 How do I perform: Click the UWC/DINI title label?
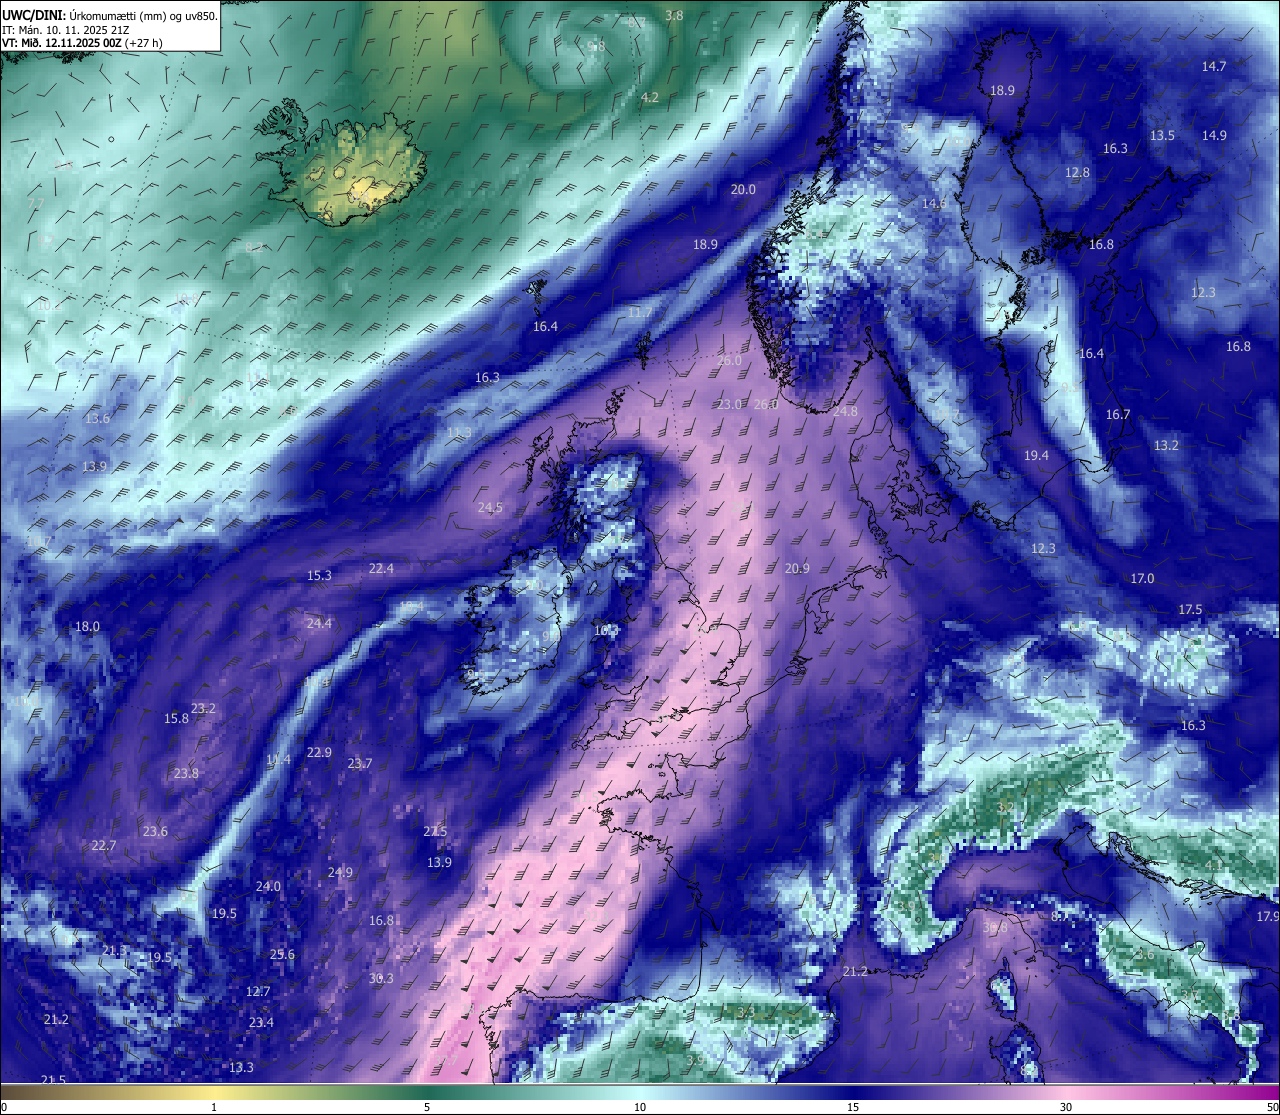[x=33, y=15]
